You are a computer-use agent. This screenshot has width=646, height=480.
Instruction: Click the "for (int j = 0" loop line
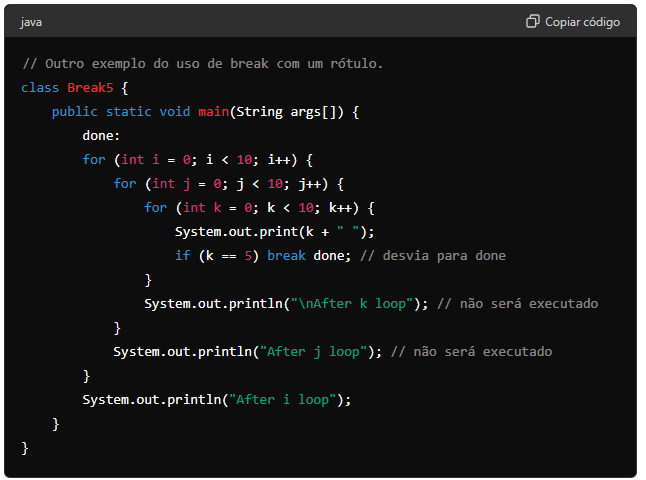229,184
